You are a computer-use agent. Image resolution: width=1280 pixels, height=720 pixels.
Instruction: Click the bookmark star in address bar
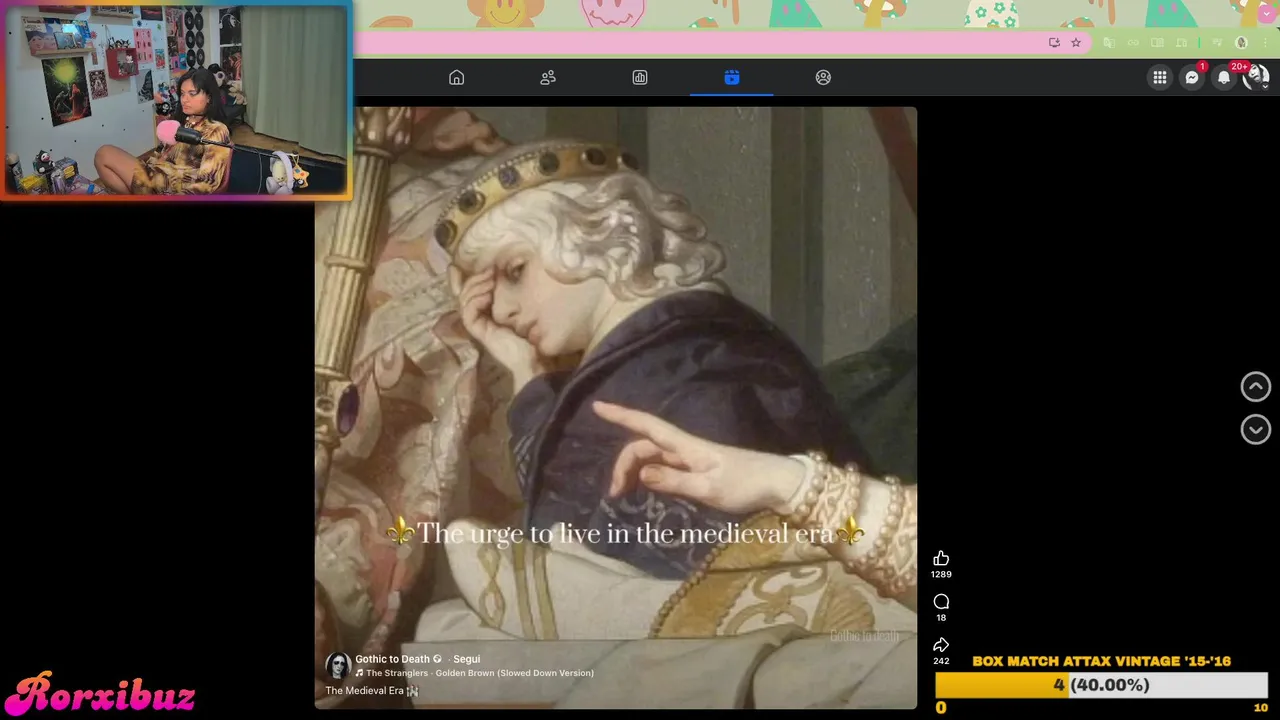pyautogui.click(x=1076, y=43)
